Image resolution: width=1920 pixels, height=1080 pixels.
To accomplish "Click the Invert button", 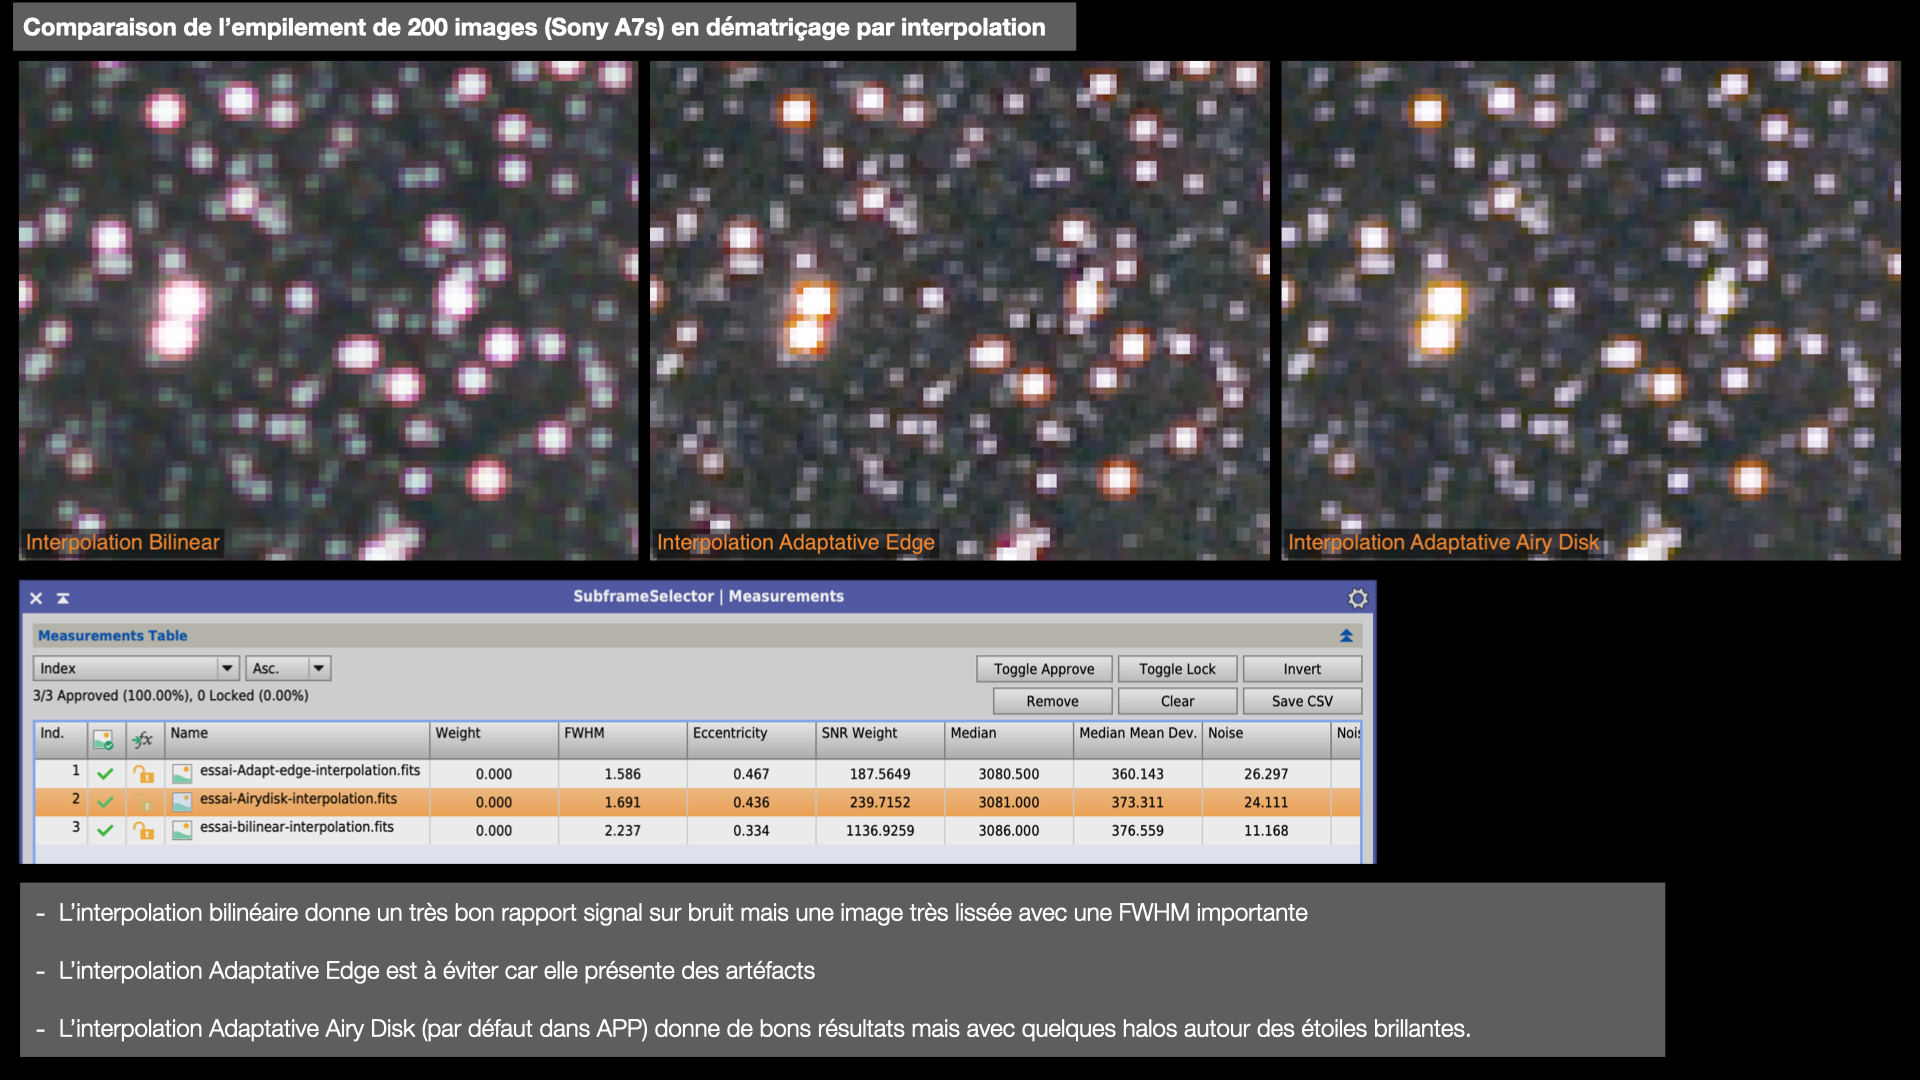I will point(1302,669).
